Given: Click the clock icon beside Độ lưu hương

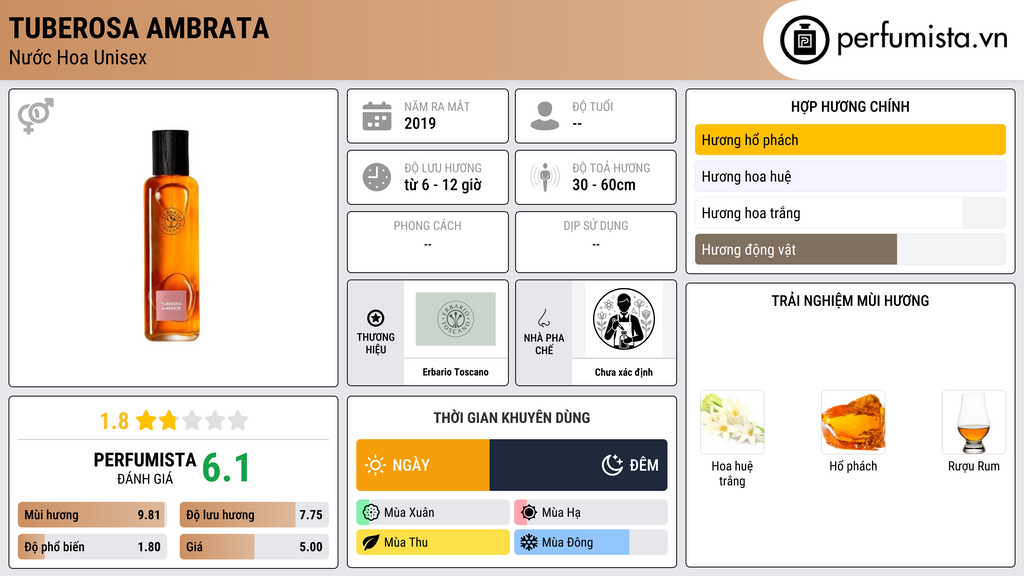Looking at the screenshot, I should coord(377,177).
